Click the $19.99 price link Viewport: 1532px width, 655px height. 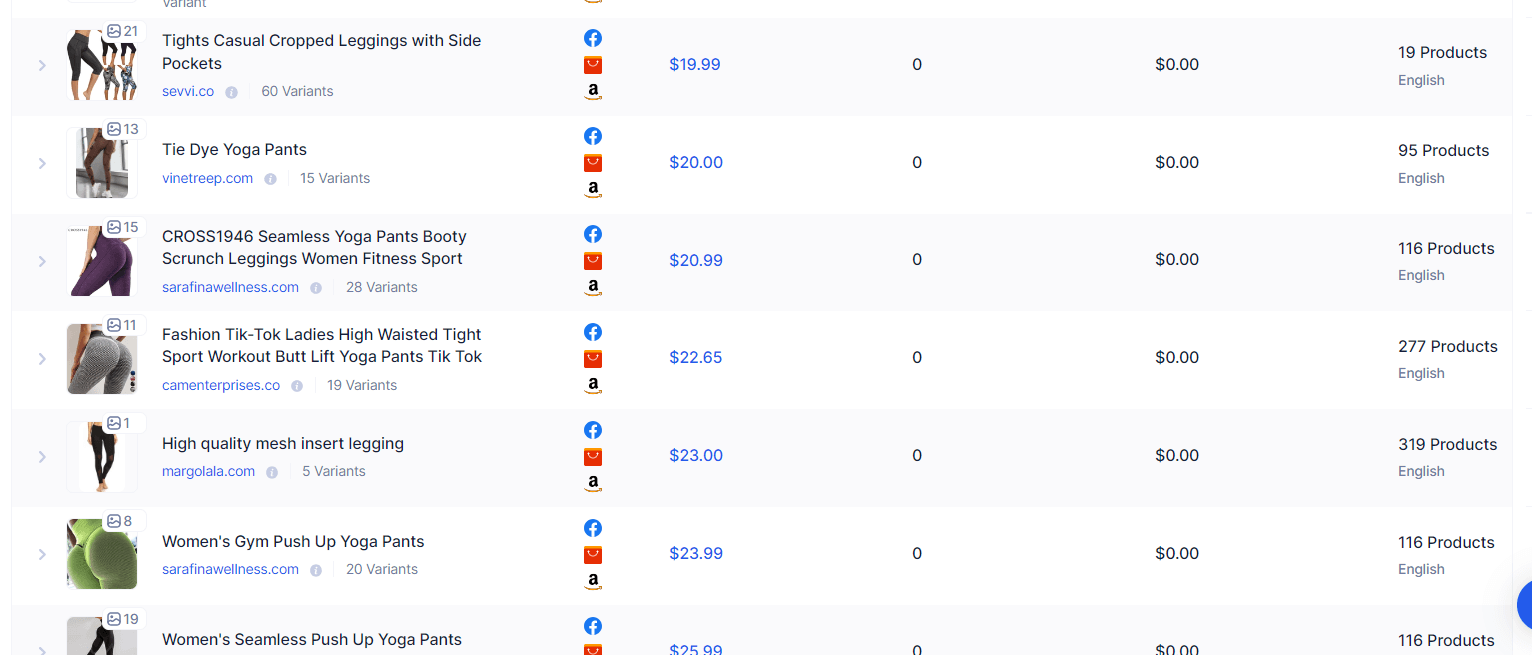tap(696, 64)
